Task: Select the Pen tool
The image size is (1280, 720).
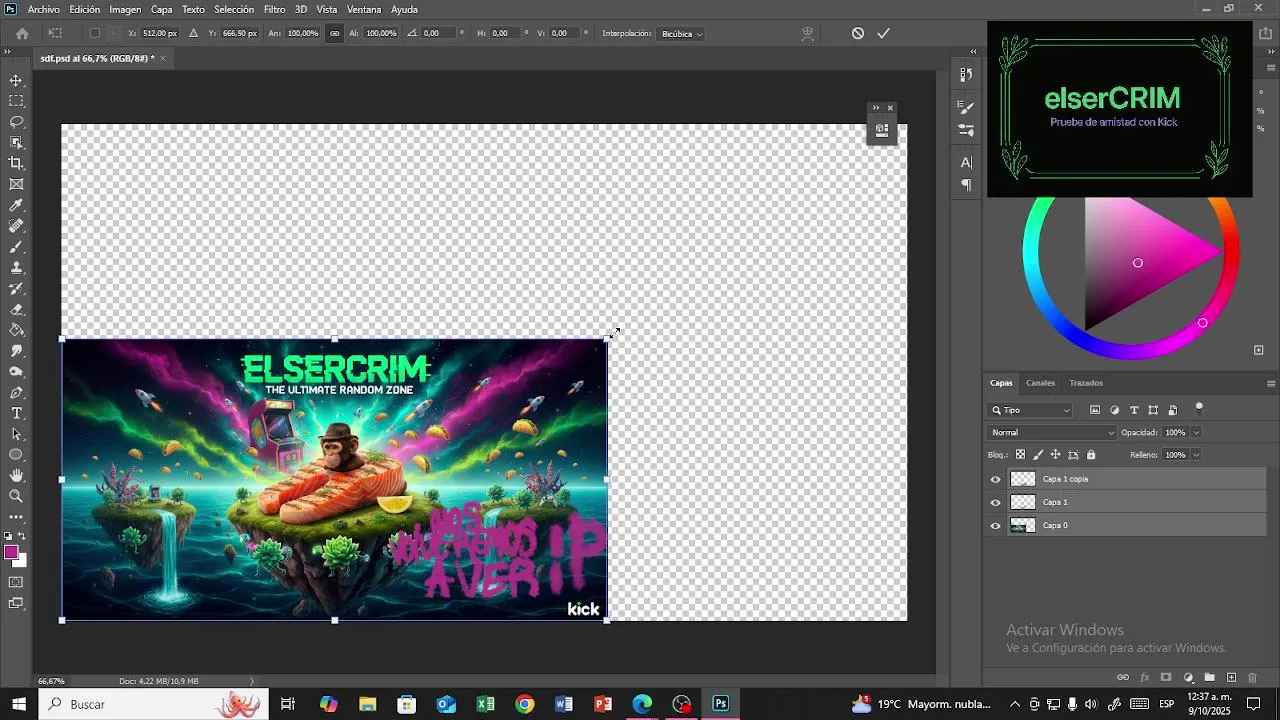Action: (x=16, y=392)
